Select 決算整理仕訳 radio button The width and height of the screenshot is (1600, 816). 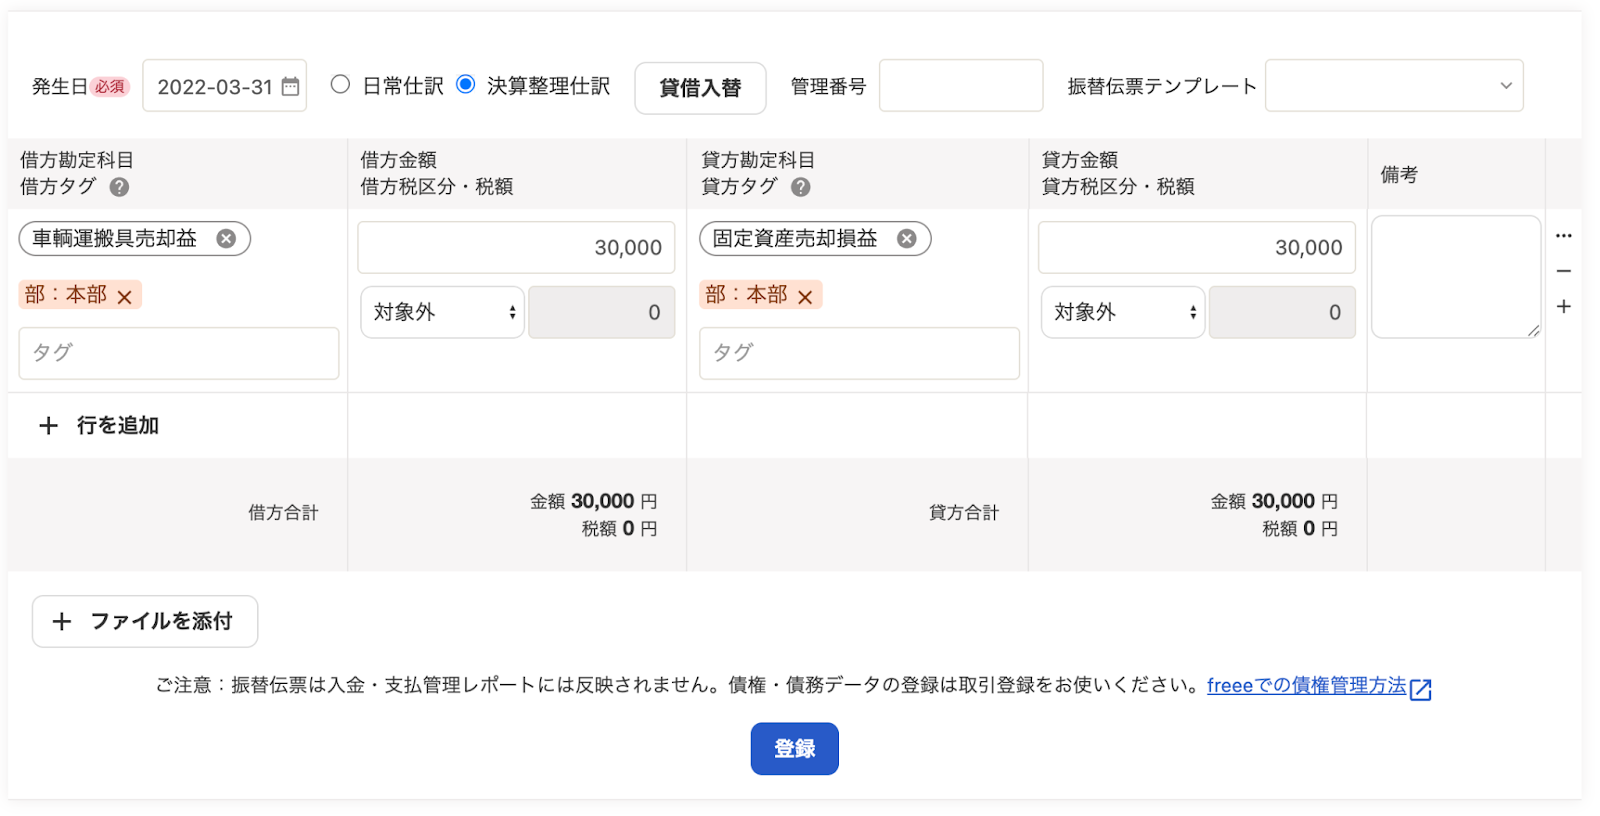[x=465, y=85]
